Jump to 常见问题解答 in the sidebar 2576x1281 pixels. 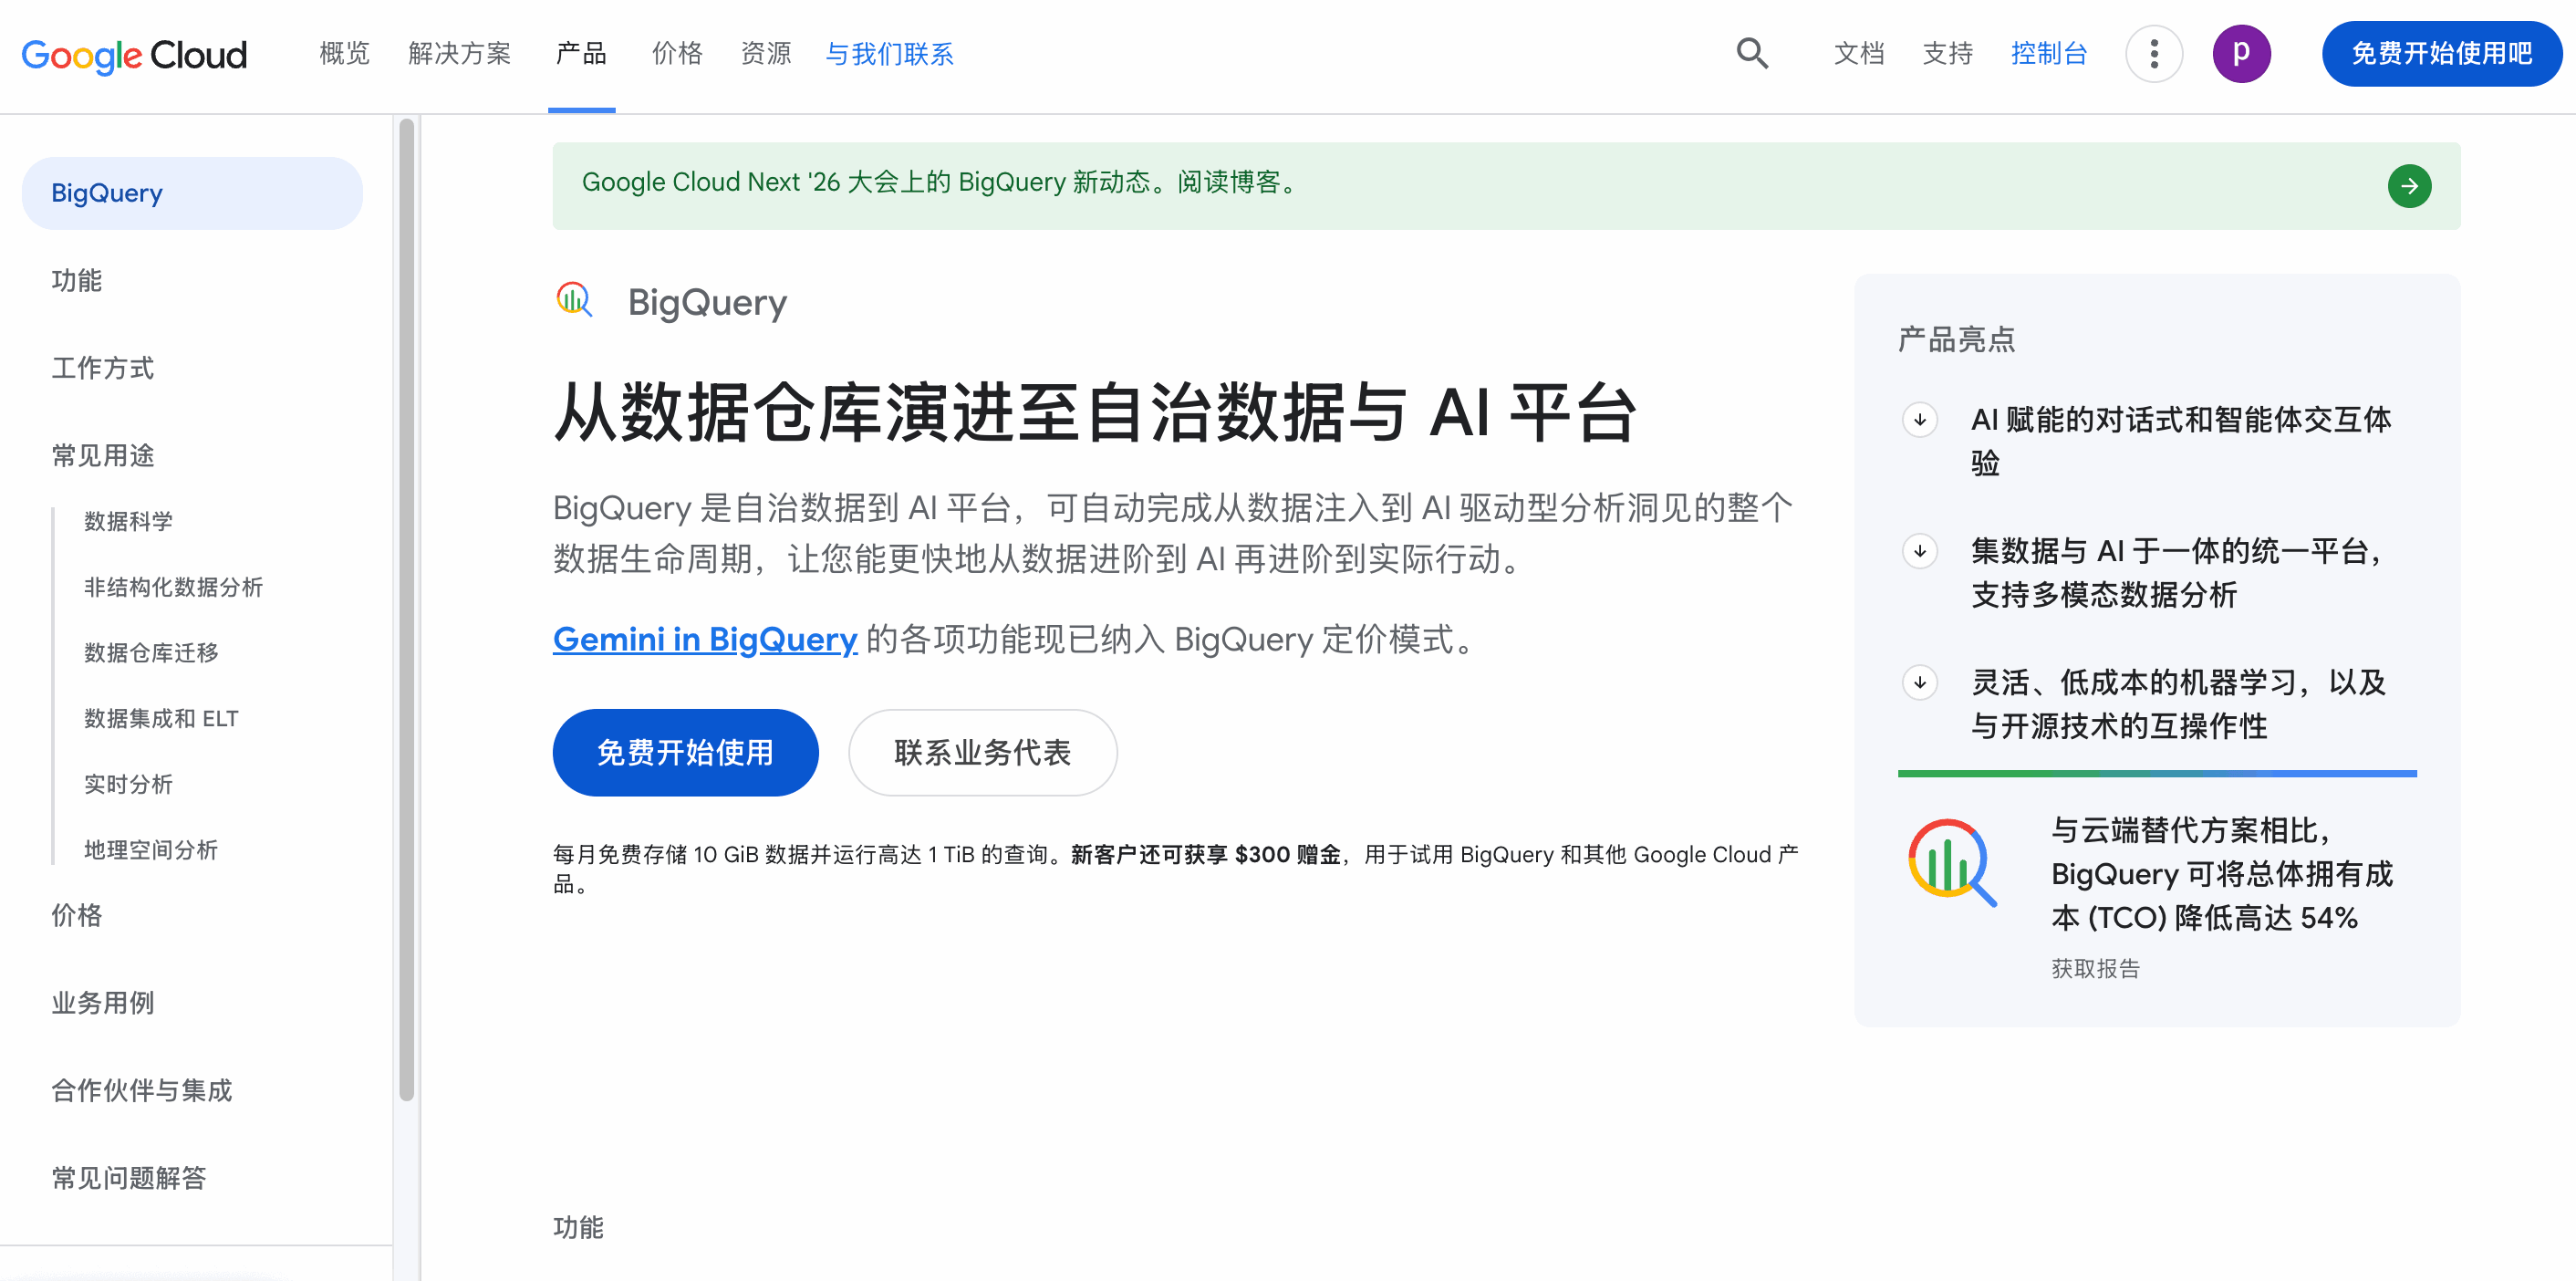click(x=129, y=1178)
